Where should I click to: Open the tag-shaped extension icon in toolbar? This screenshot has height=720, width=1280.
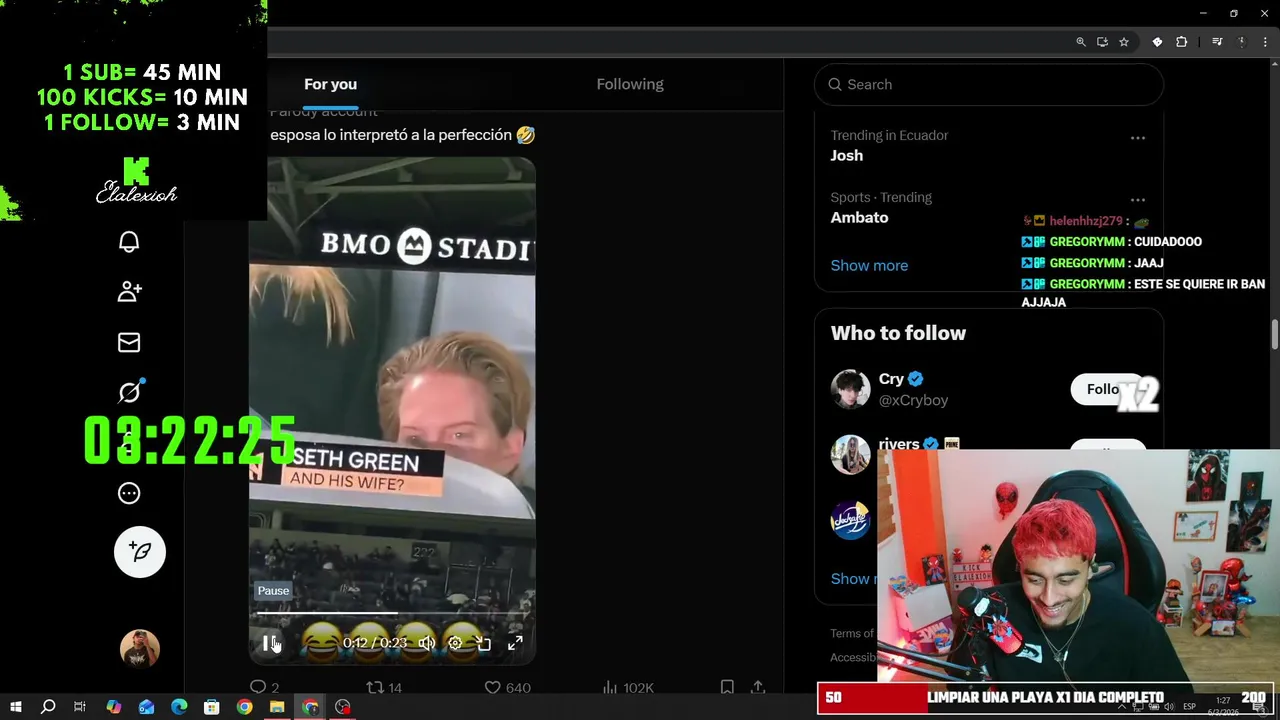coord(1157,42)
